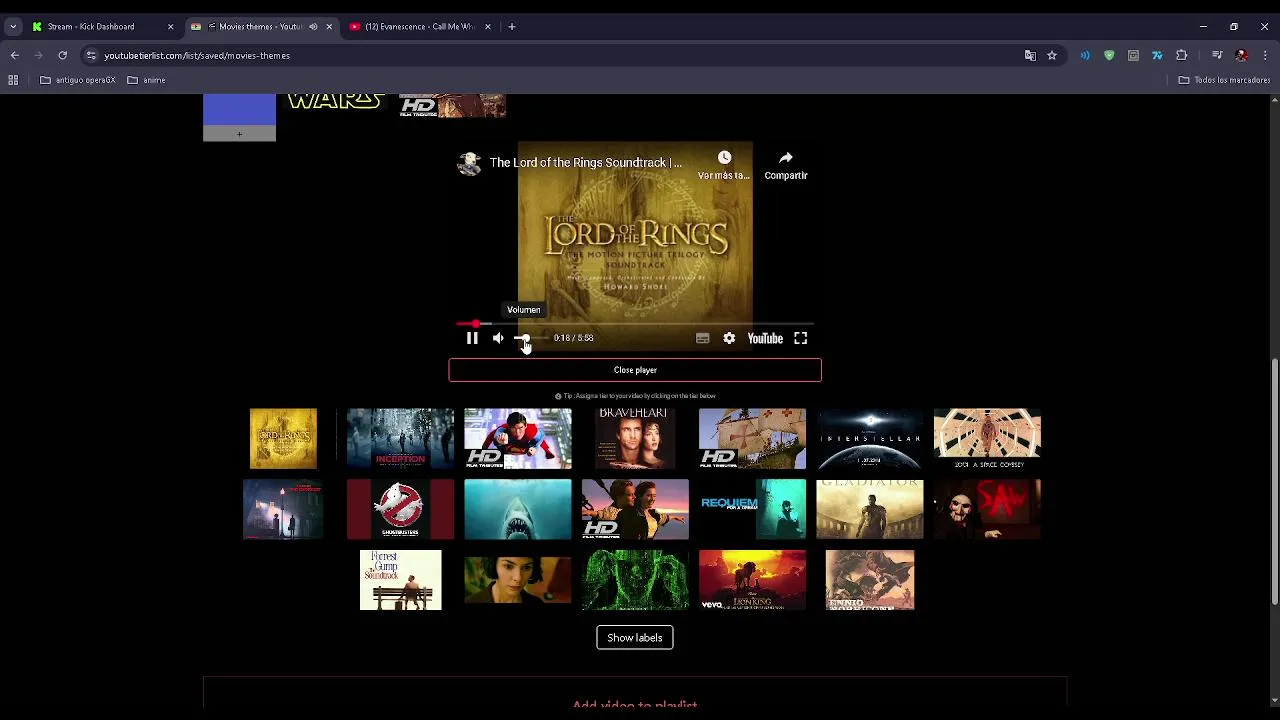Click the green shield extension icon
Viewport: 1280px width, 720px height.
tap(1109, 56)
